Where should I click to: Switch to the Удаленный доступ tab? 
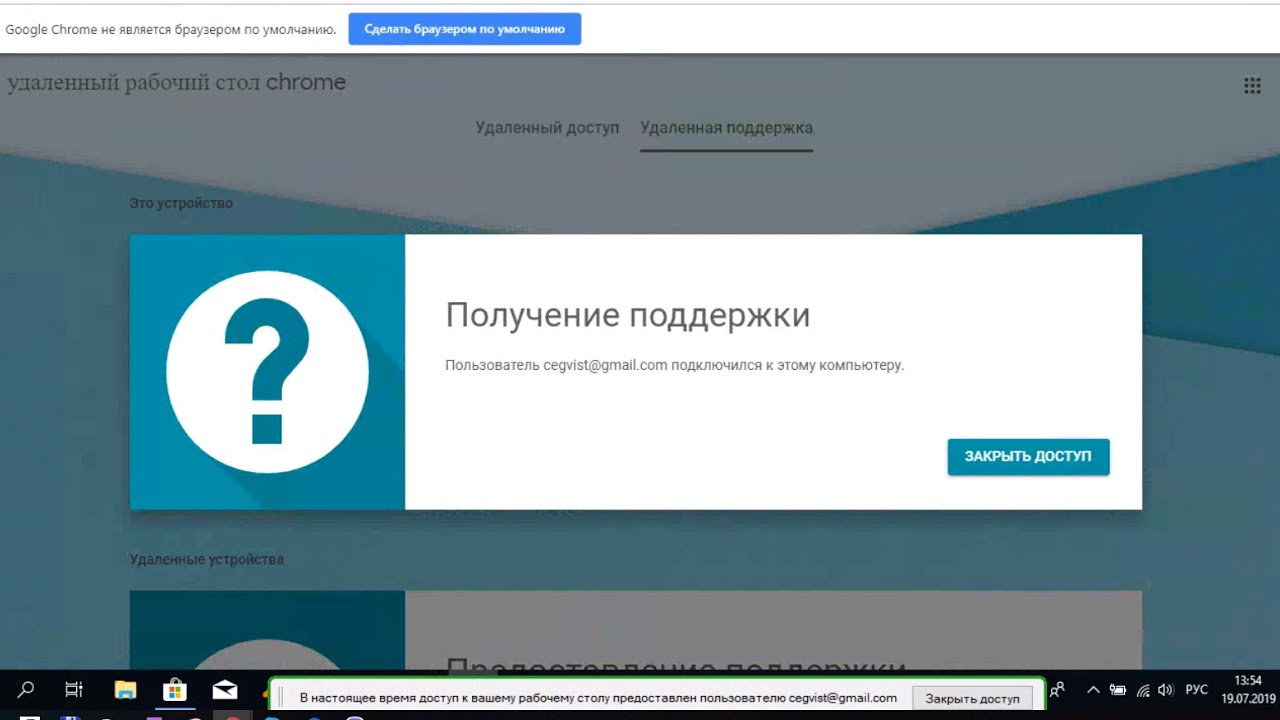(547, 128)
